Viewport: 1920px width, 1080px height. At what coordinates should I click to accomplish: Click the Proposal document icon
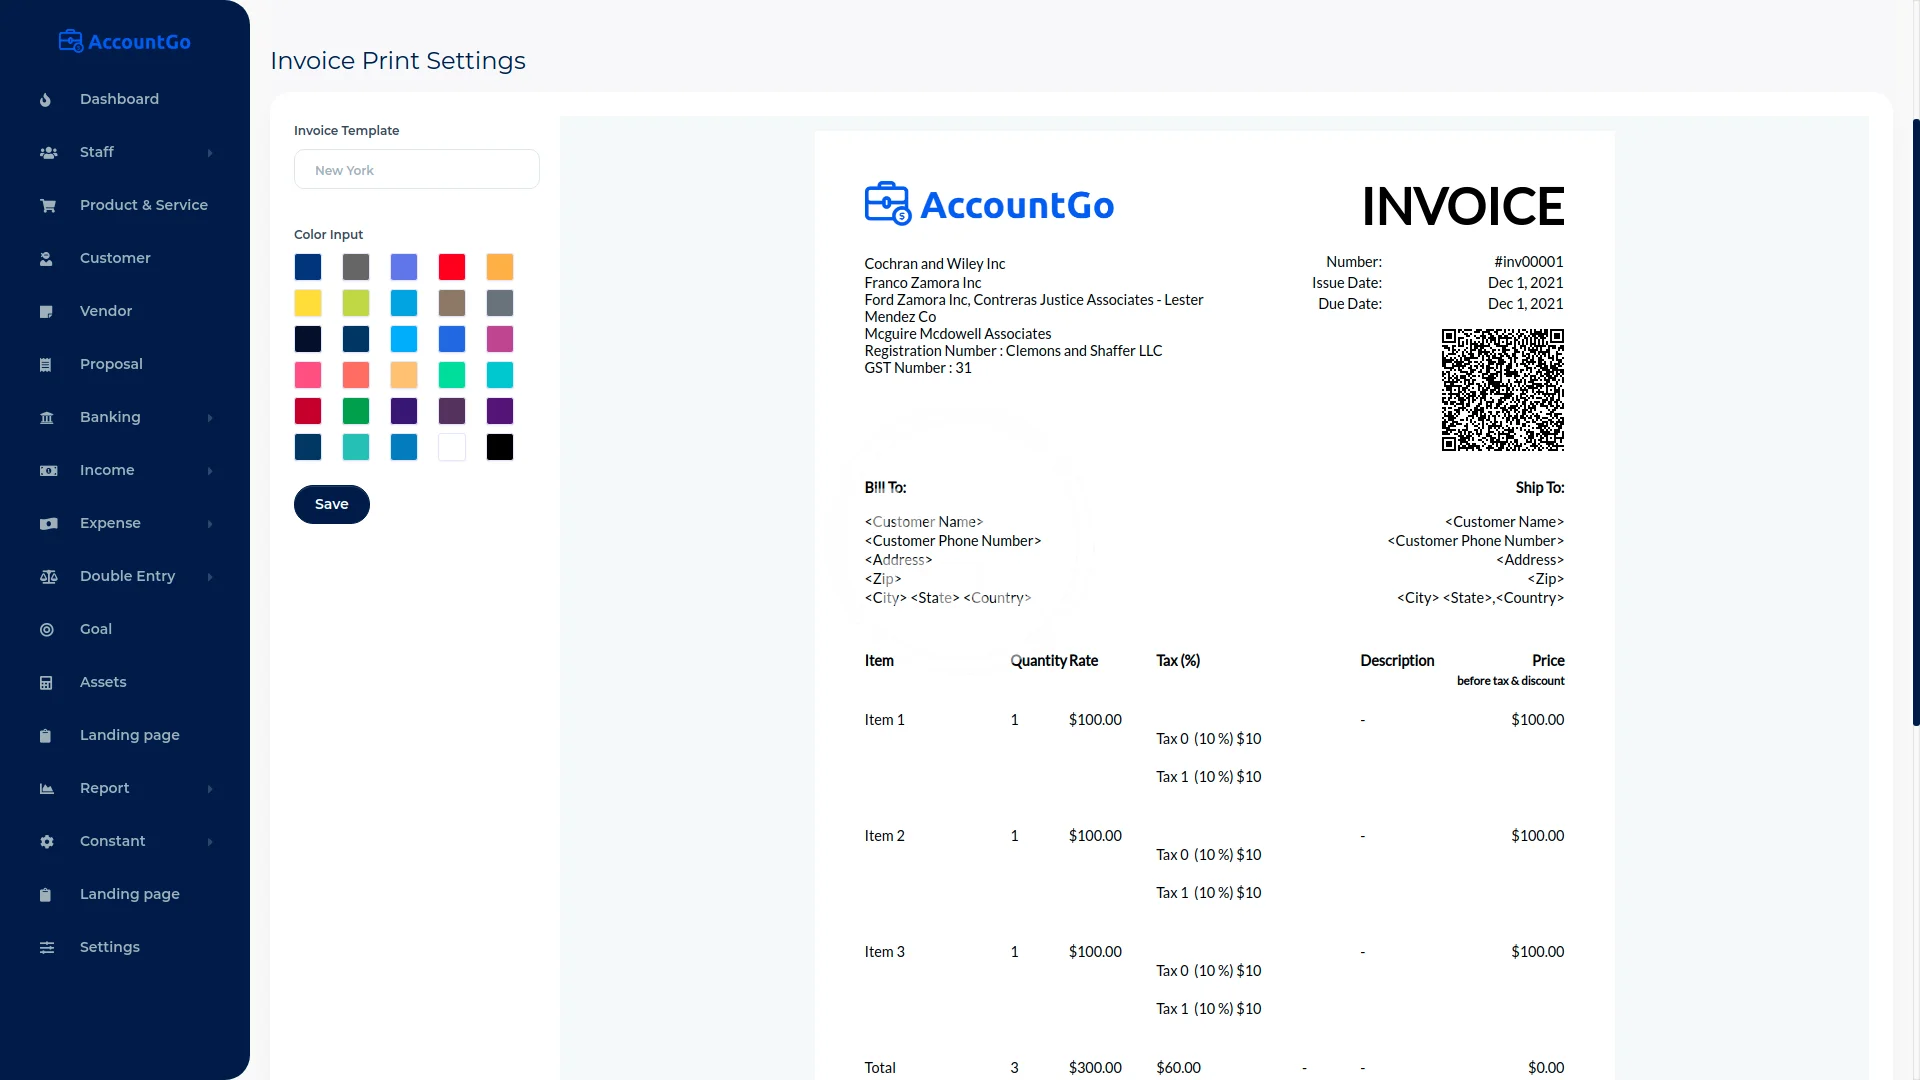pyautogui.click(x=46, y=365)
